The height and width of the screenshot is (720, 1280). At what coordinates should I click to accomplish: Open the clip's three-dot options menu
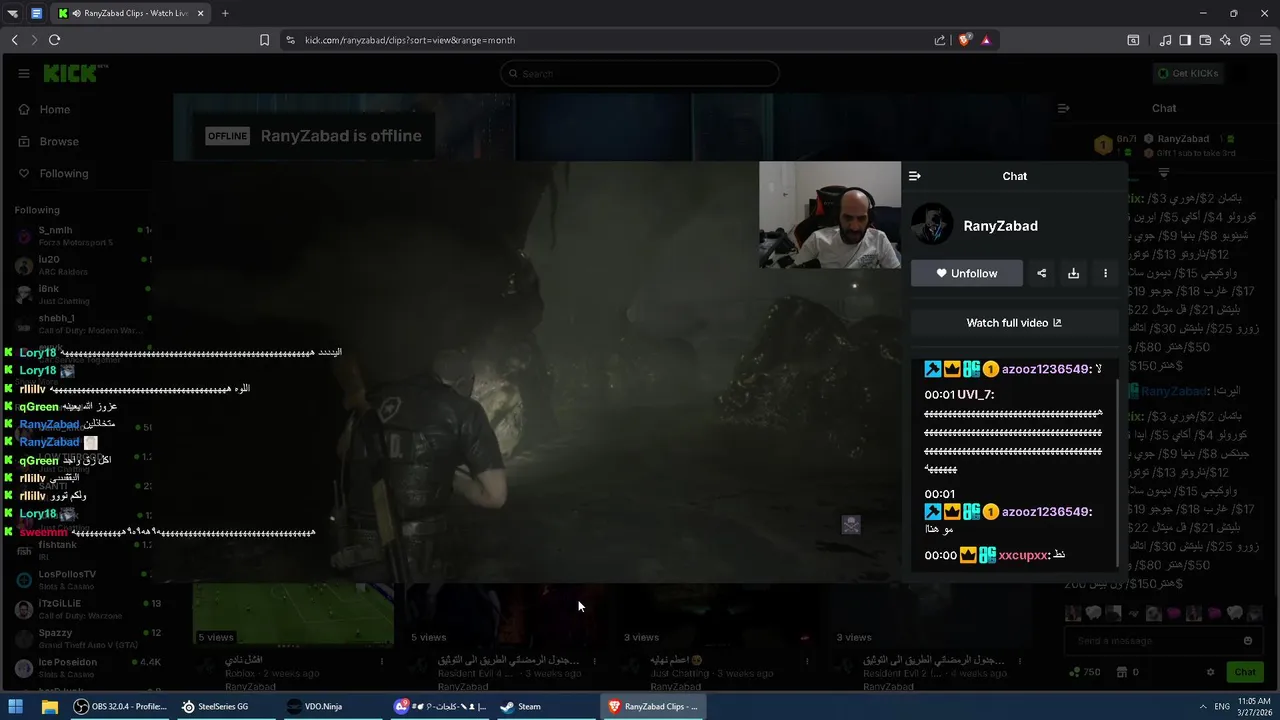tap(1105, 273)
